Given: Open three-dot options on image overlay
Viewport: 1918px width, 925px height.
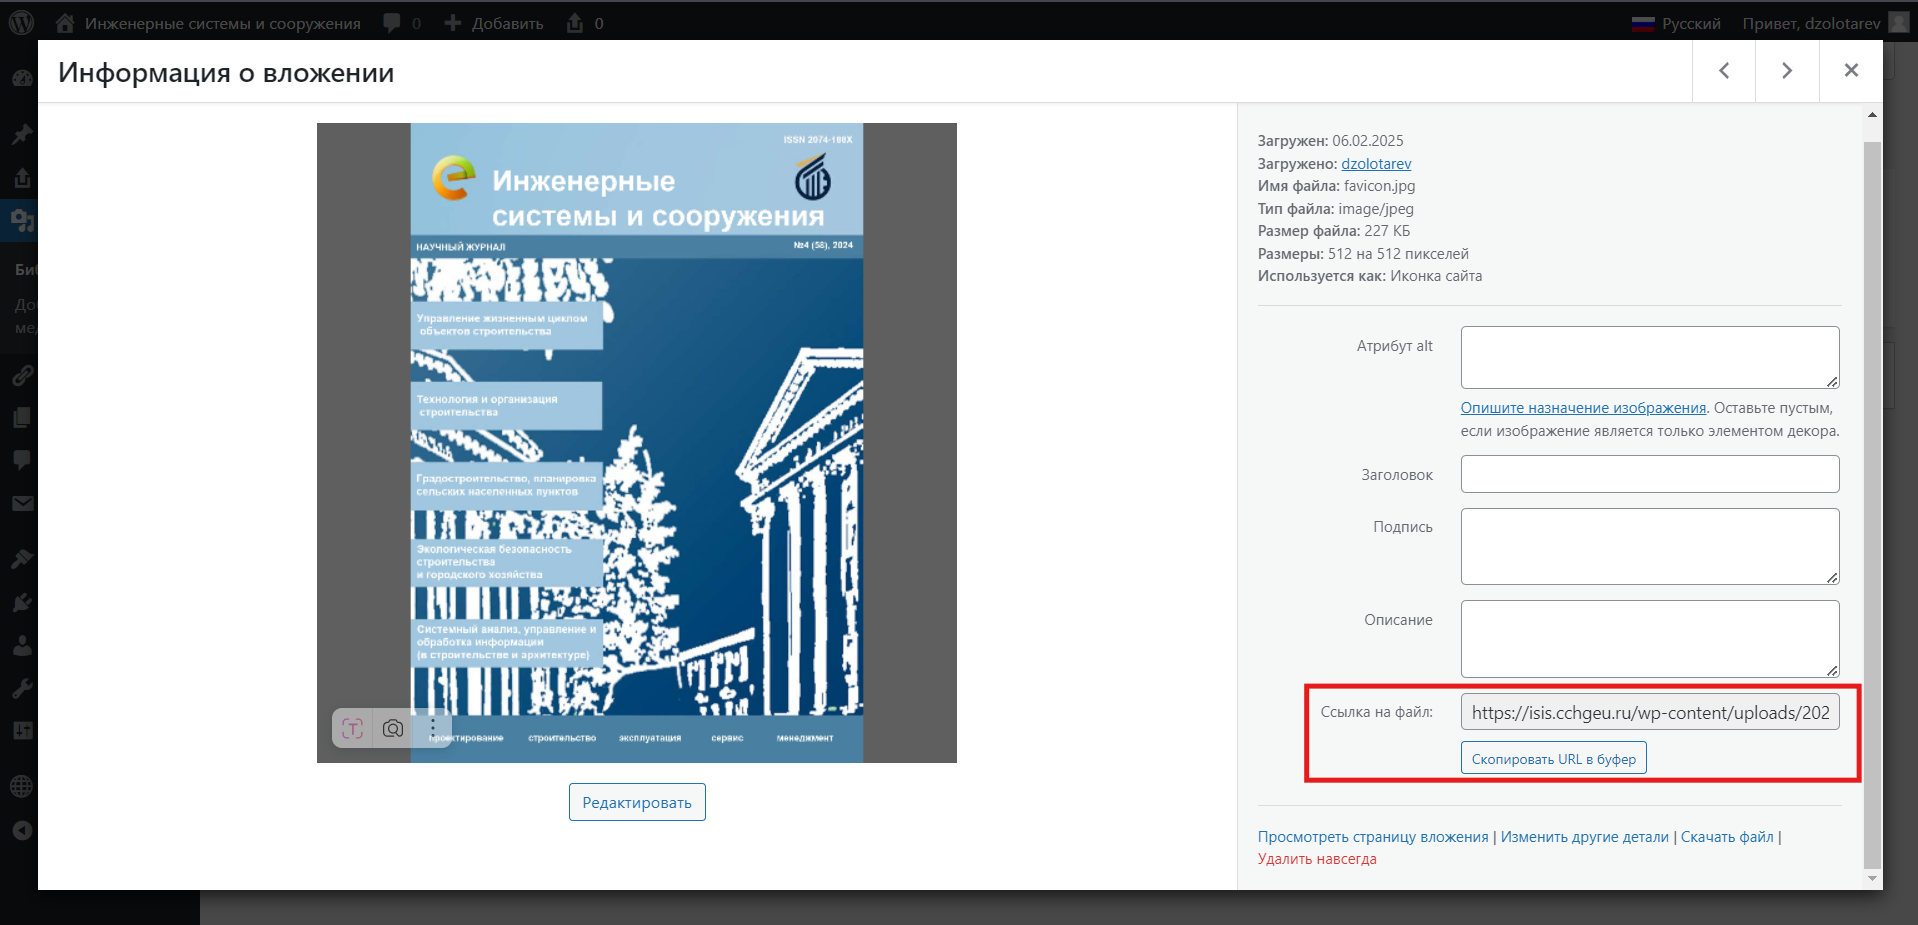Looking at the screenshot, I should [433, 728].
